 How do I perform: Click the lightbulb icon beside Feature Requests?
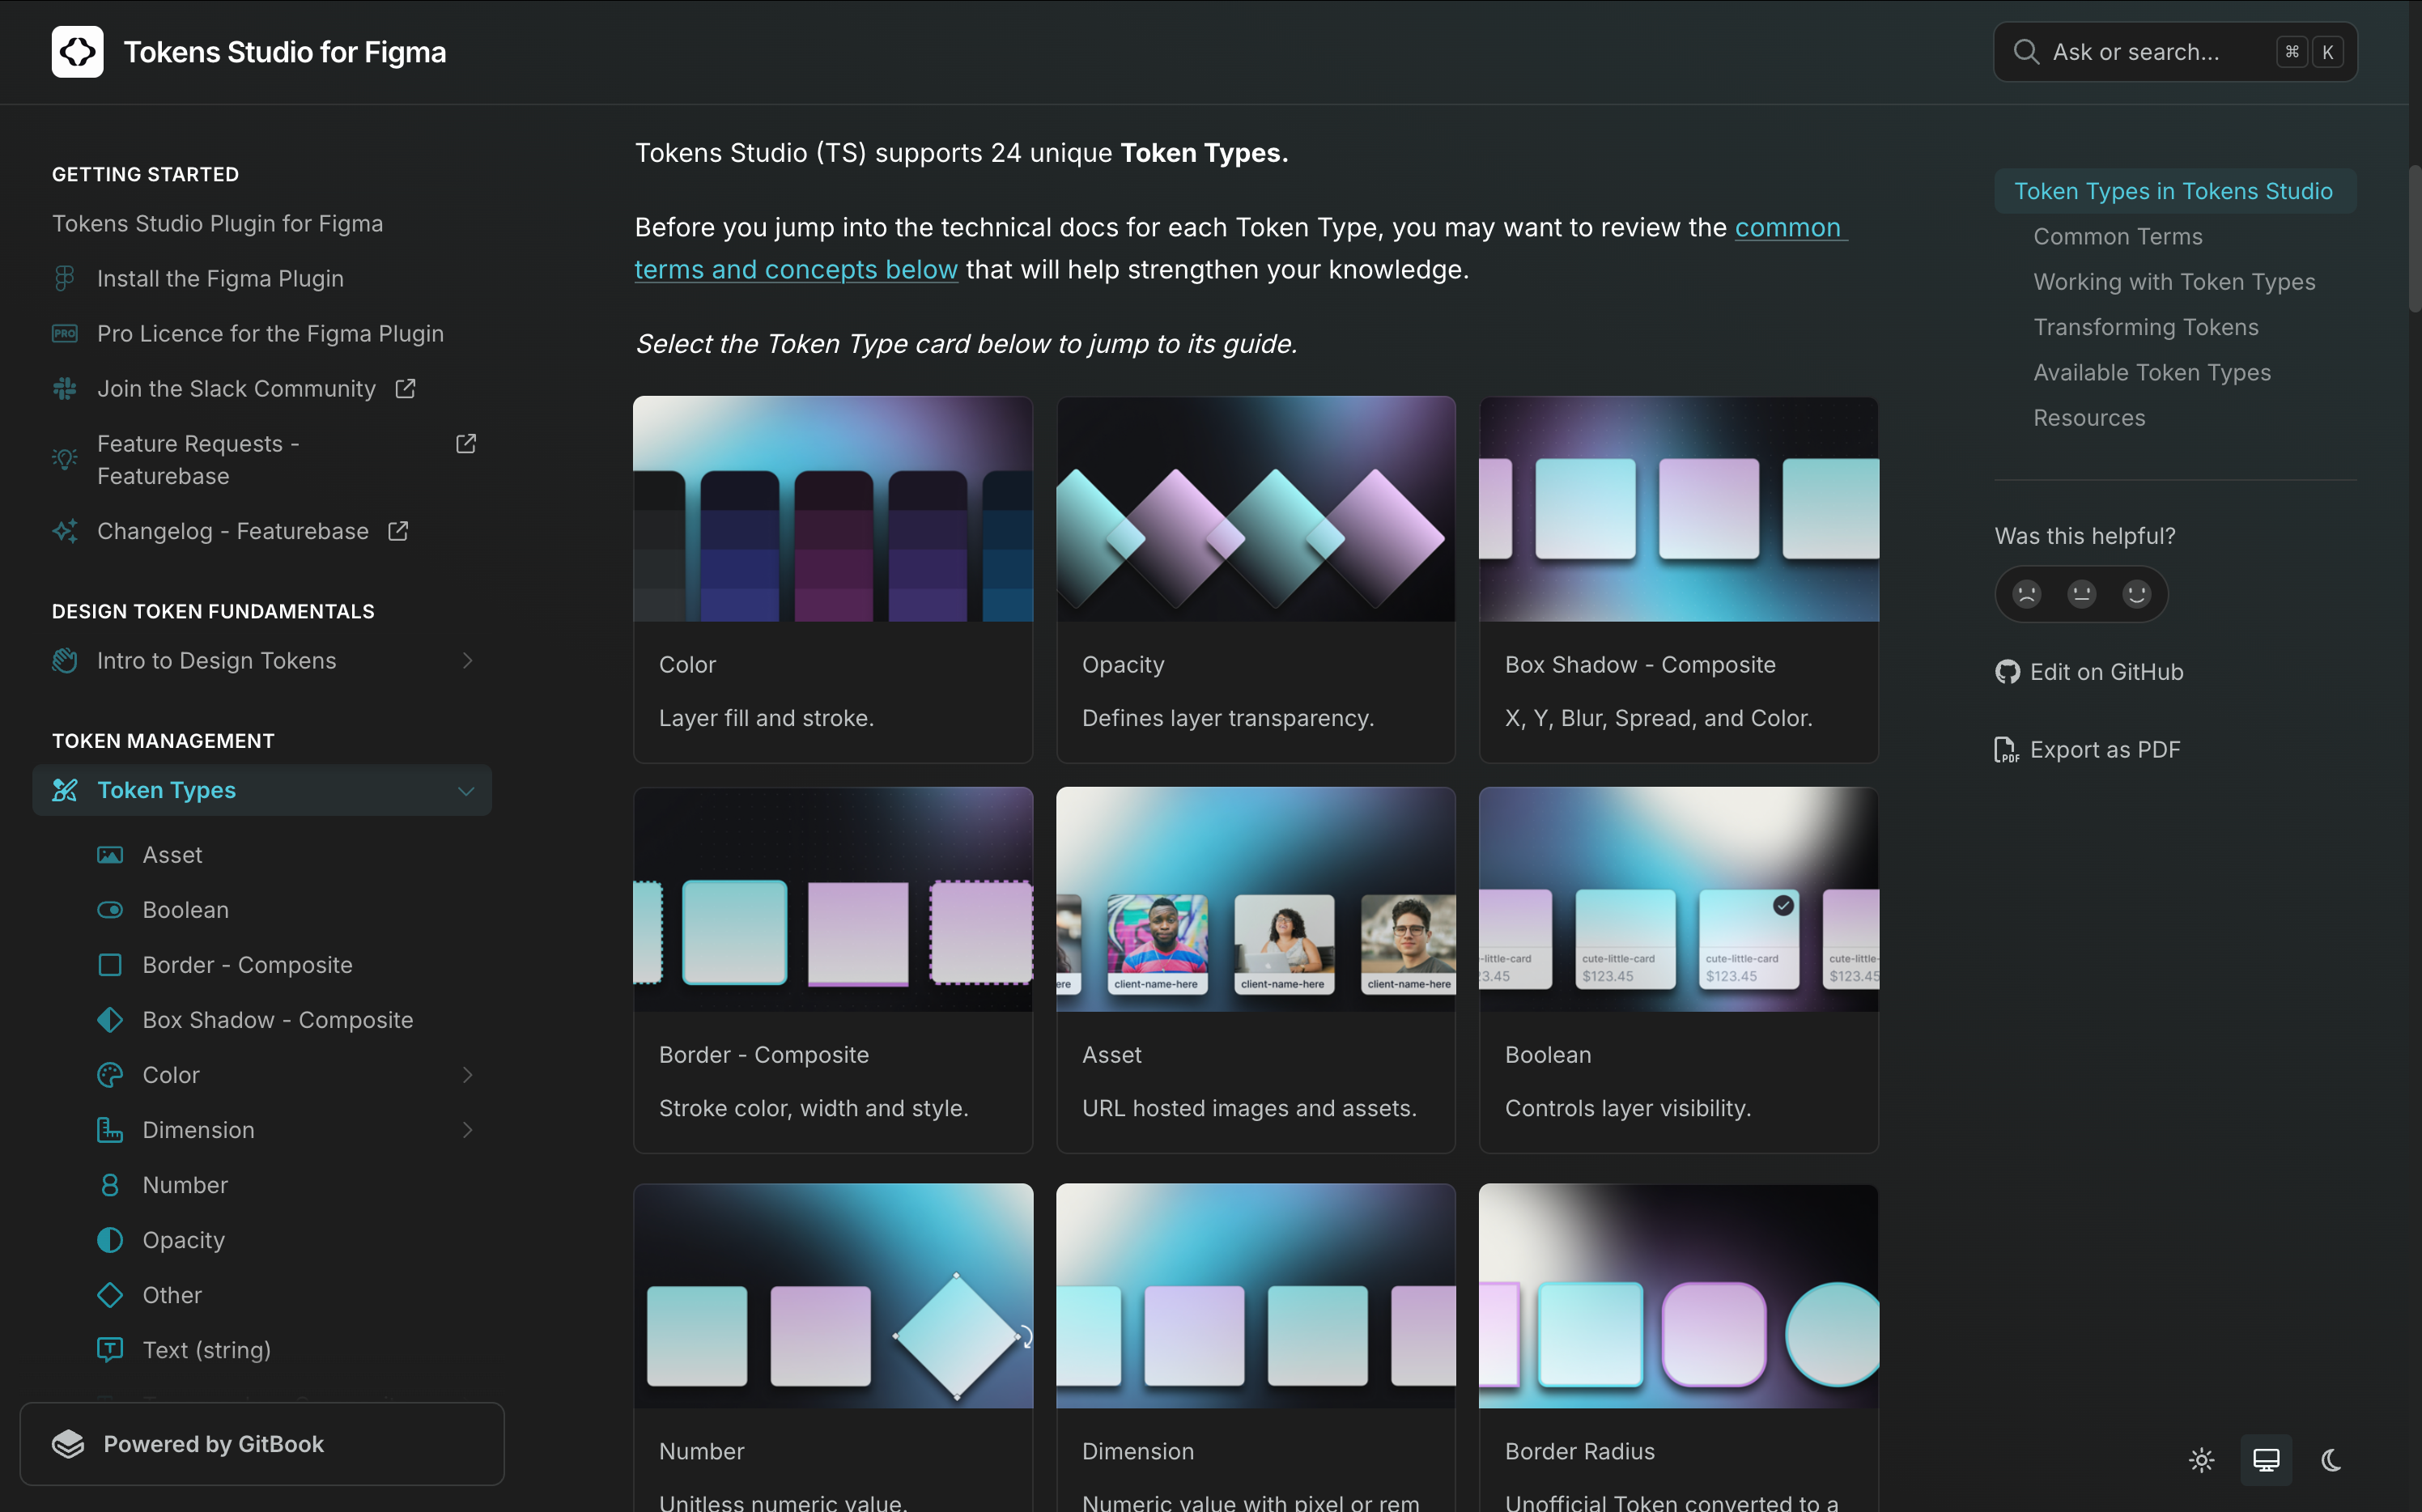[x=65, y=459]
